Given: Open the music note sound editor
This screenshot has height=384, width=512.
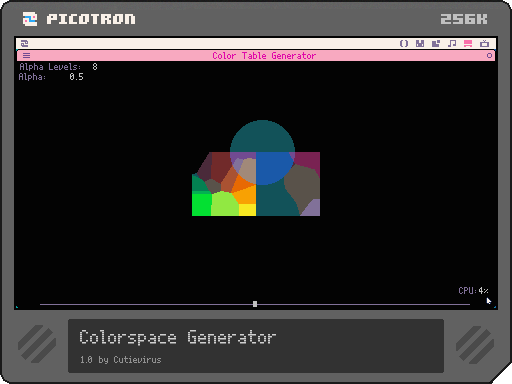Looking at the screenshot, I should click(452, 43).
